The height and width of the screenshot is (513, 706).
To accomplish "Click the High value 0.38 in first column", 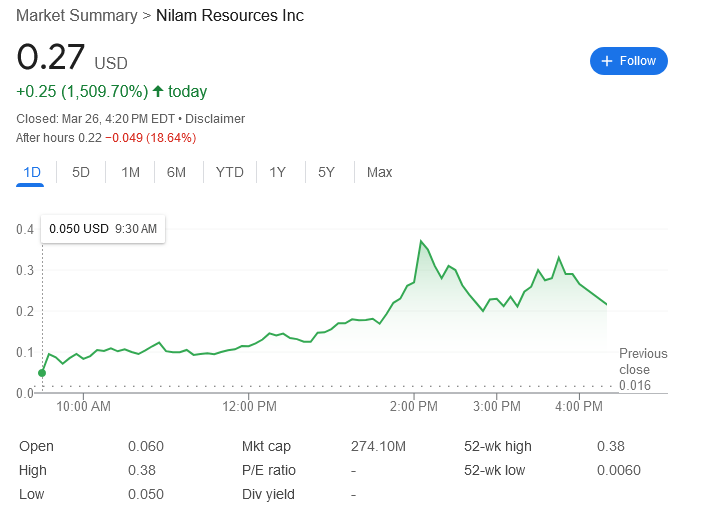I will 142,470.
